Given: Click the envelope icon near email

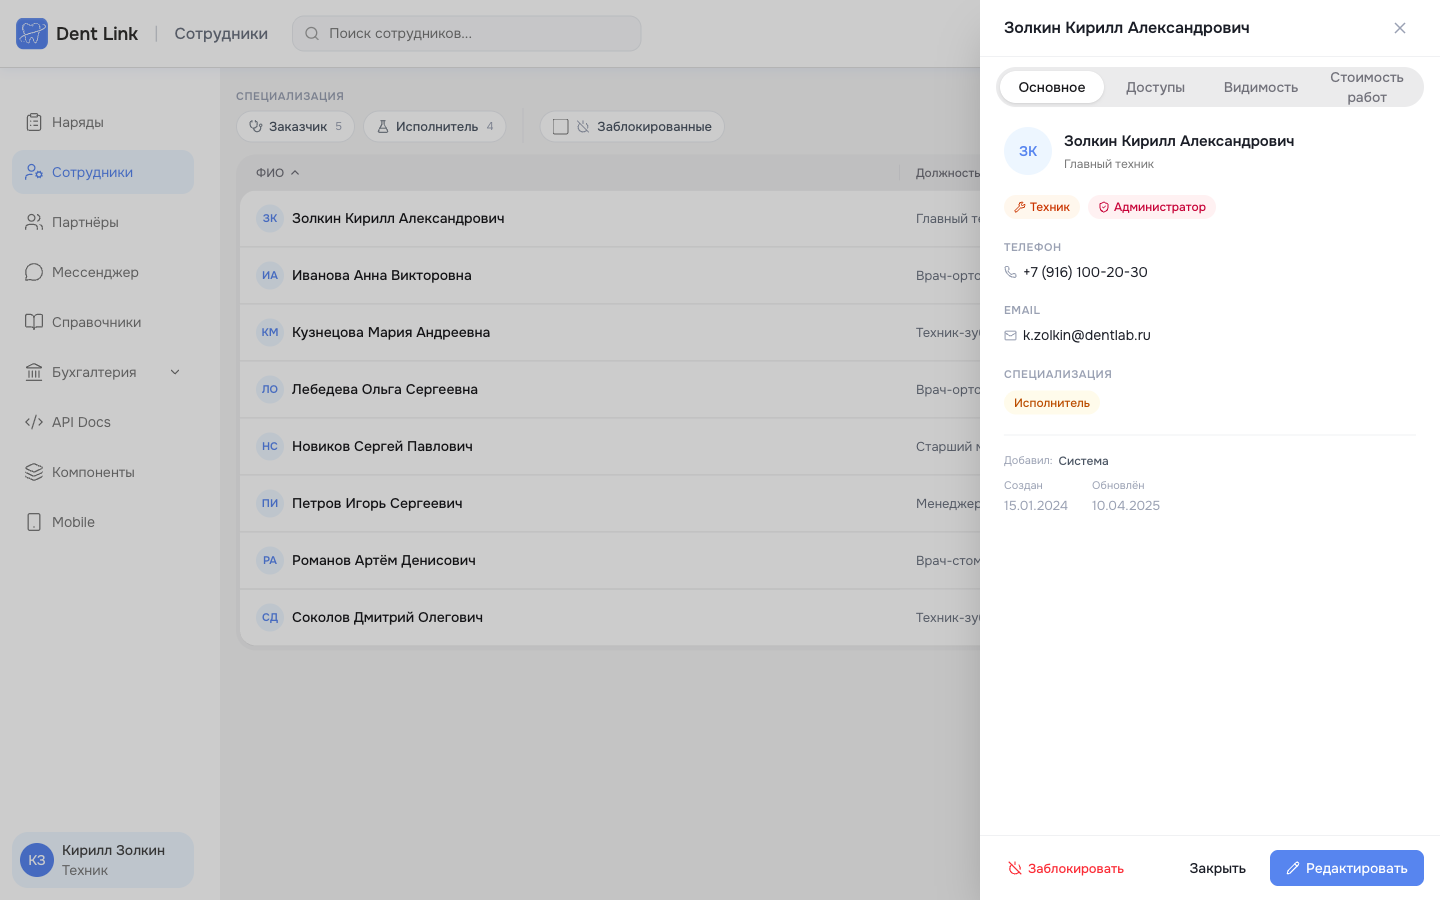Looking at the screenshot, I should click(x=1010, y=335).
